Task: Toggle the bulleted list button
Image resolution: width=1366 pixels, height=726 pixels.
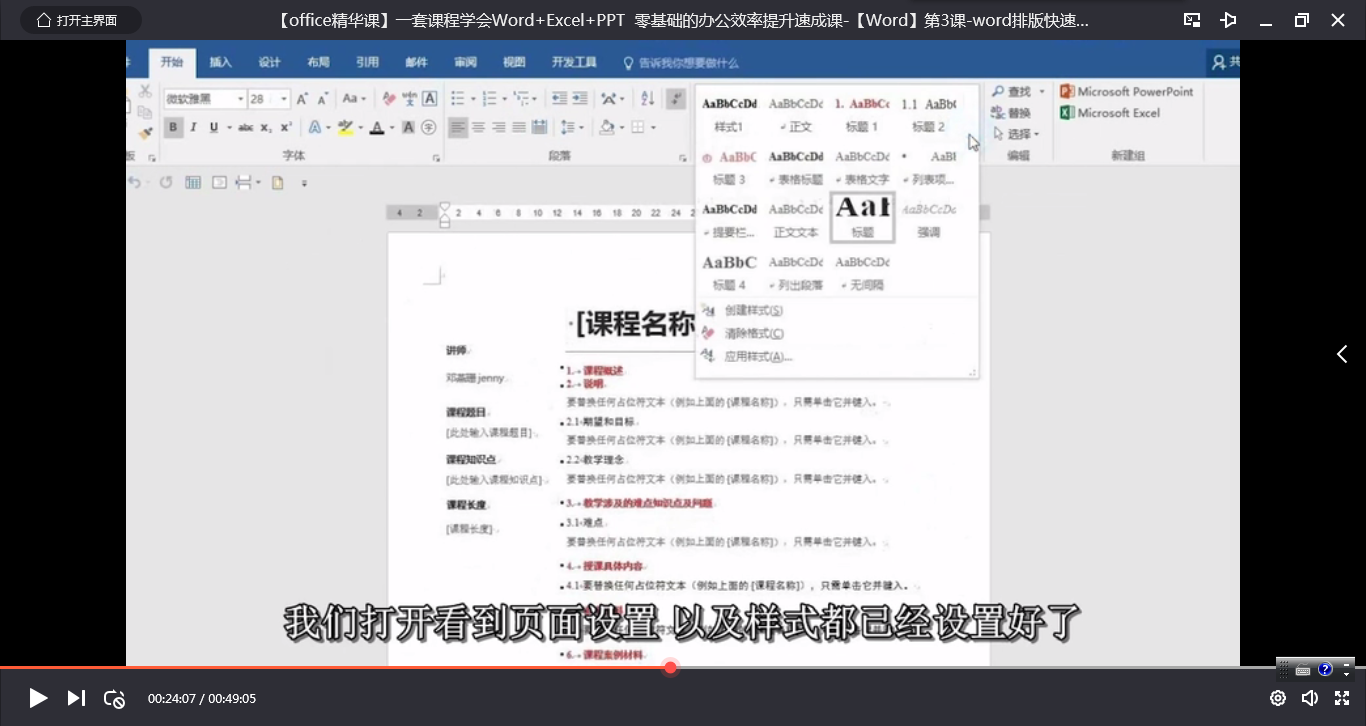Action: click(458, 98)
